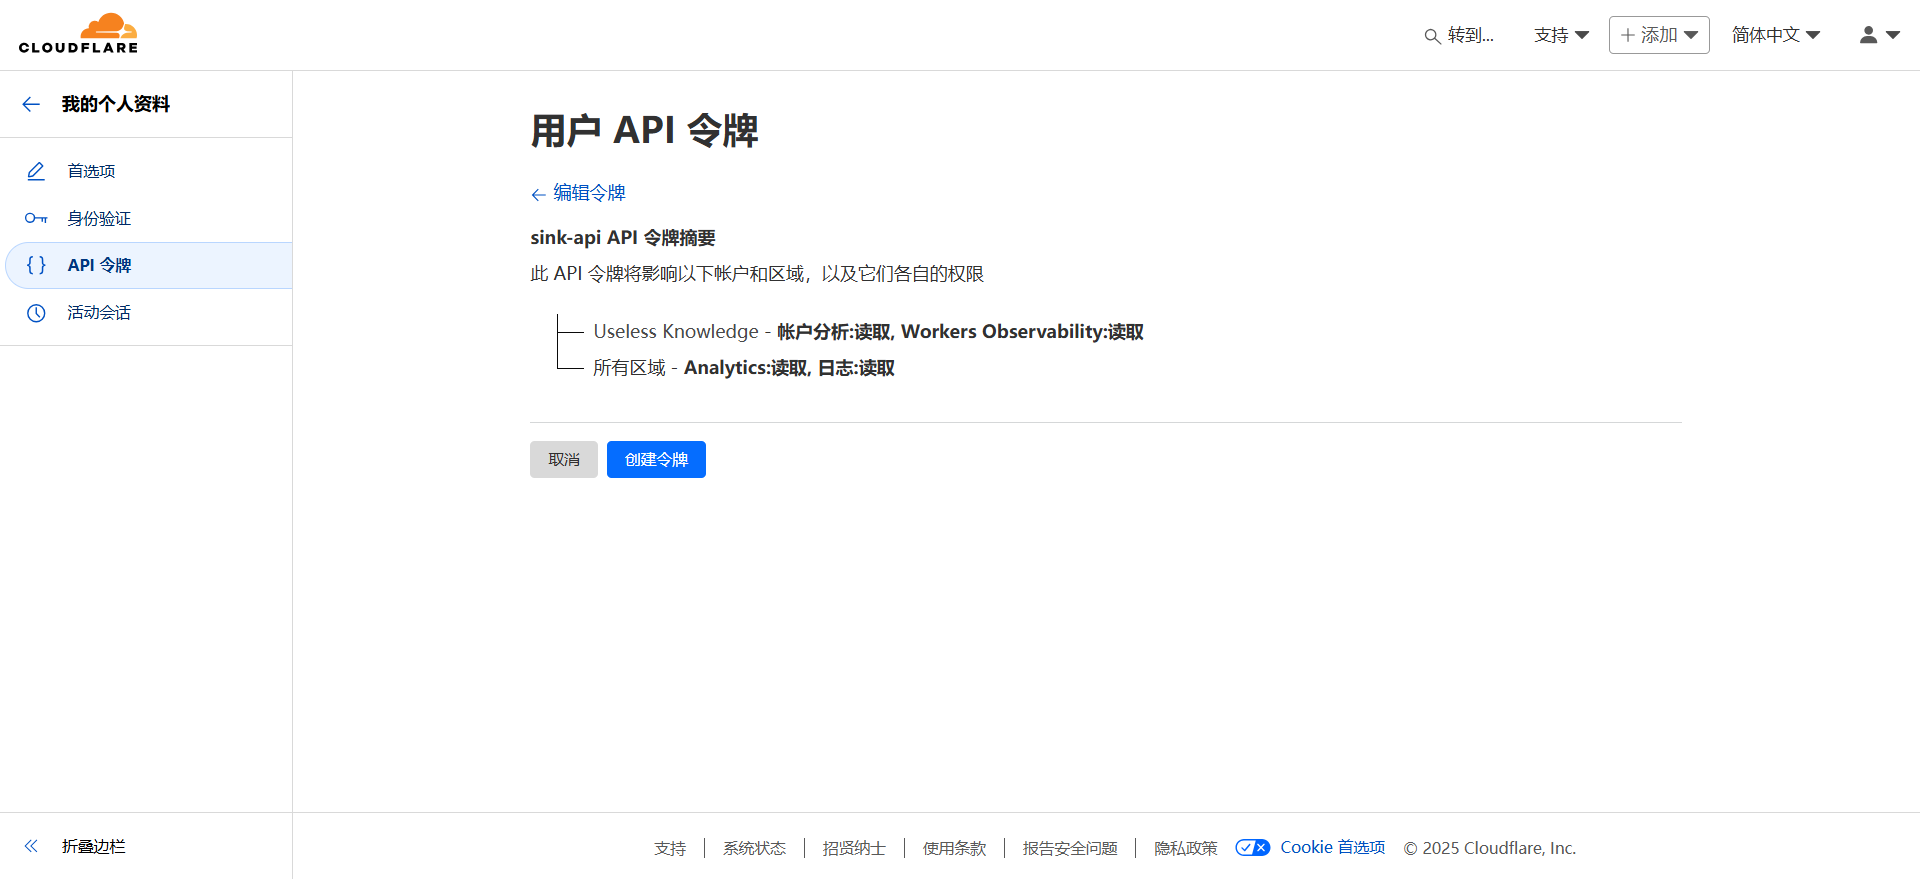Click the Cloudflare logo
The width and height of the screenshot is (1920, 879).
click(x=78, y=34)
